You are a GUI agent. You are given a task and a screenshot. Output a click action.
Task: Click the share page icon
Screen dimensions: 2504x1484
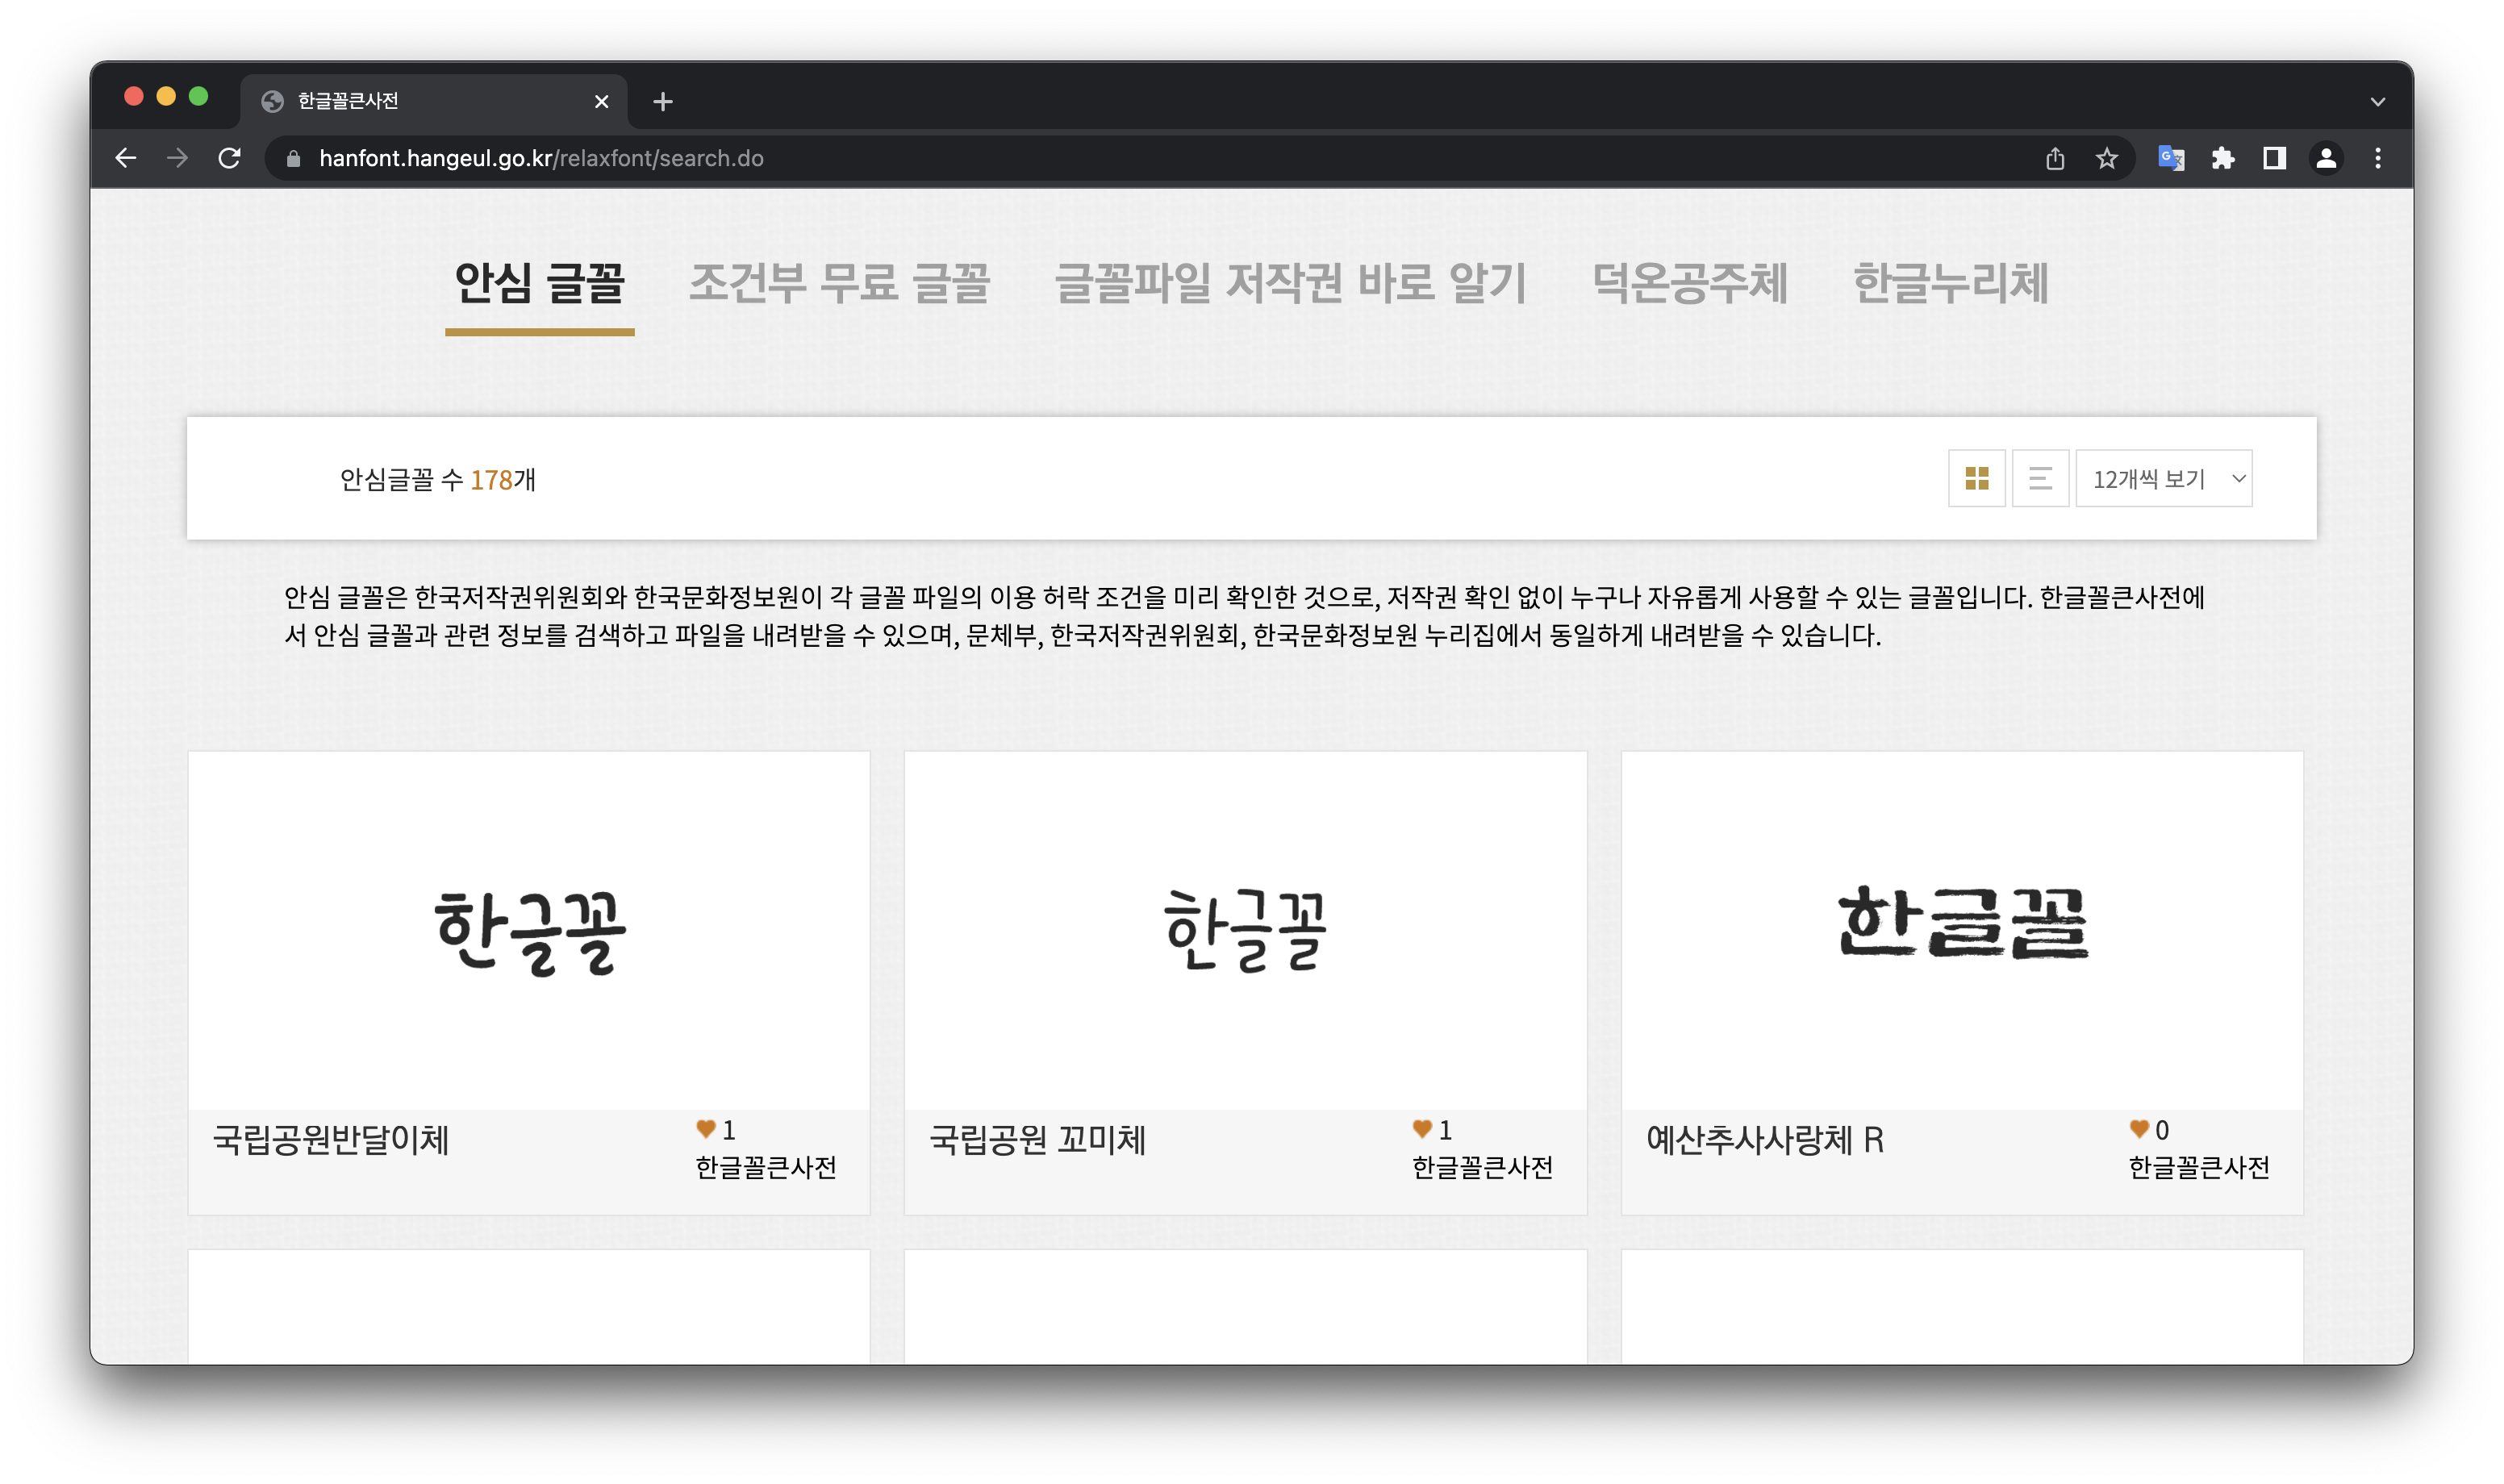(2054, 158)
